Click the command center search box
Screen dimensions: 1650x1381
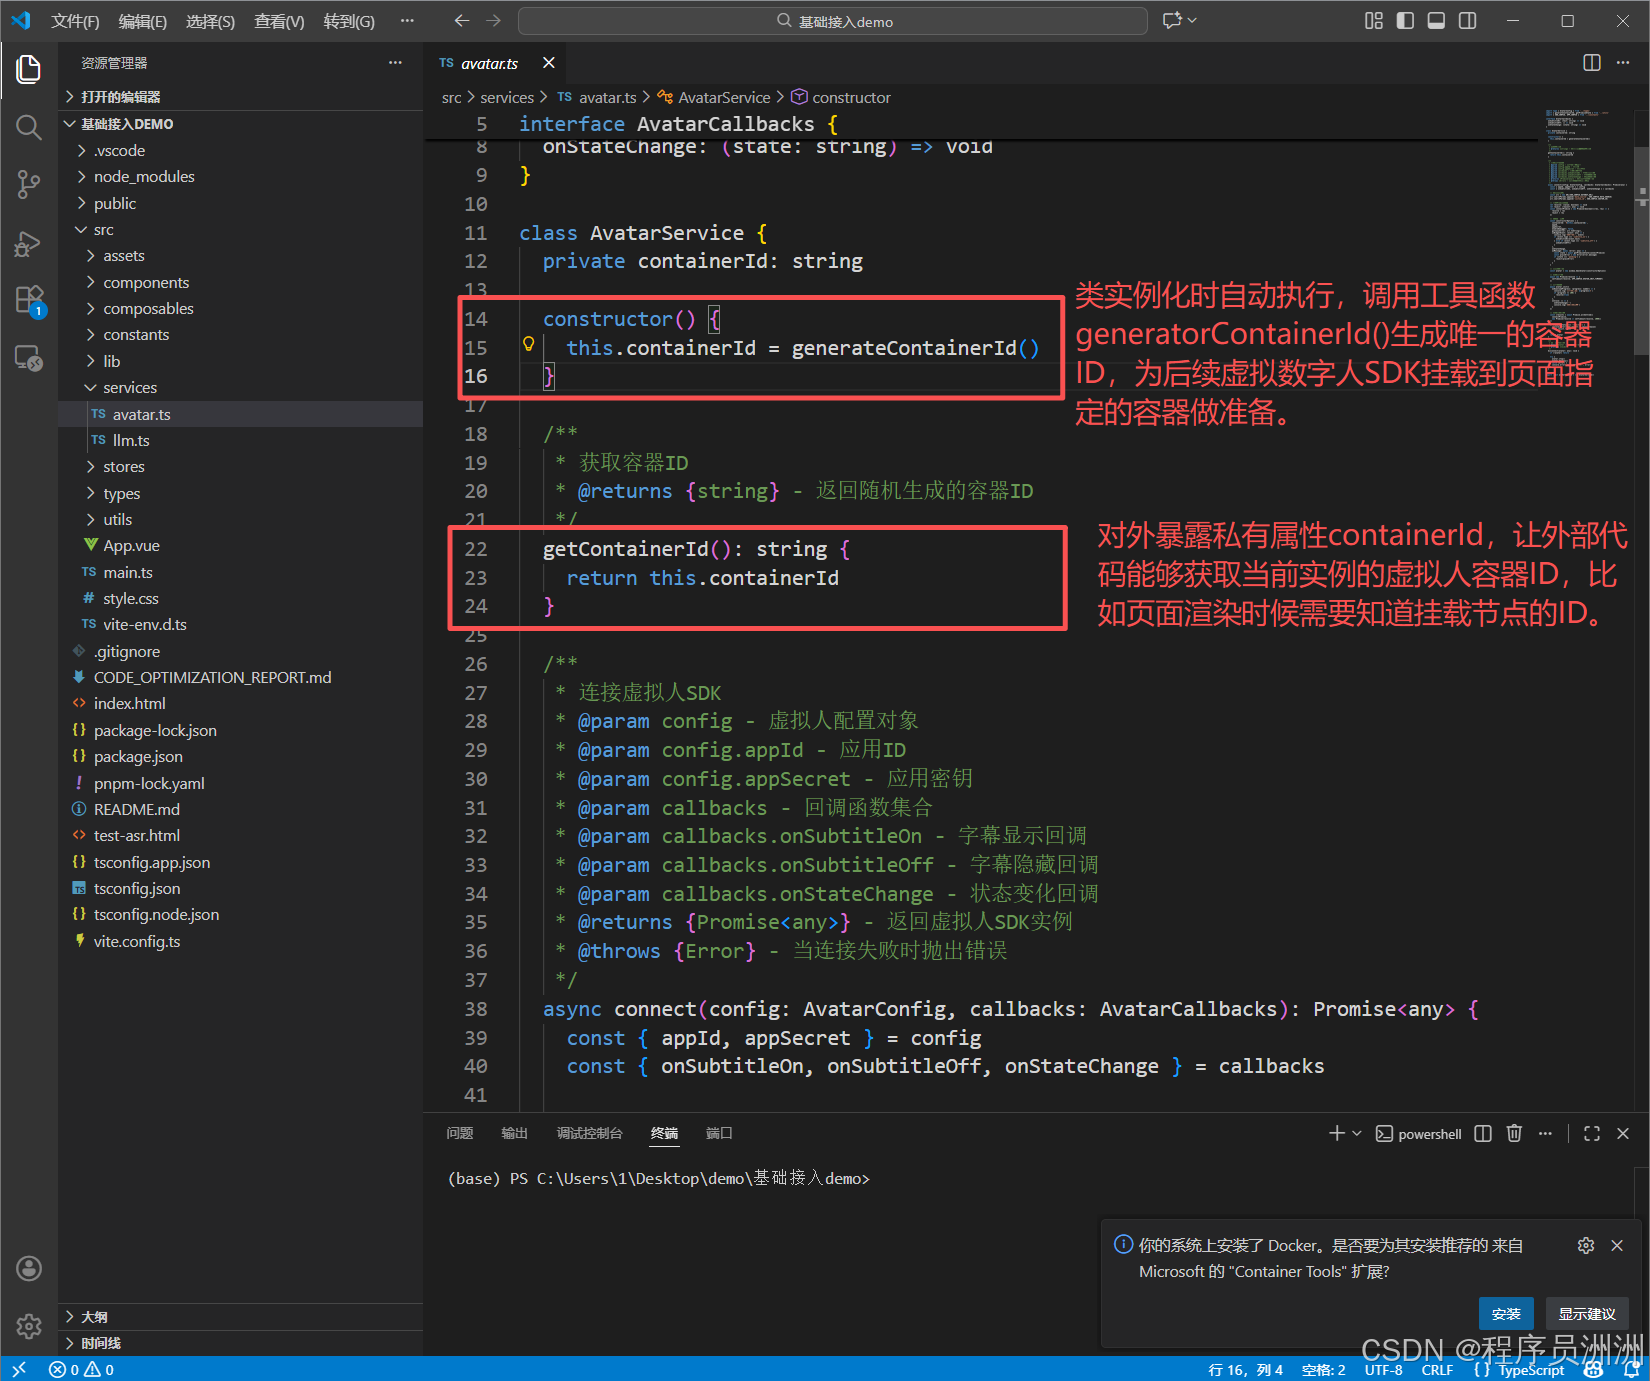tap(833, 21)
